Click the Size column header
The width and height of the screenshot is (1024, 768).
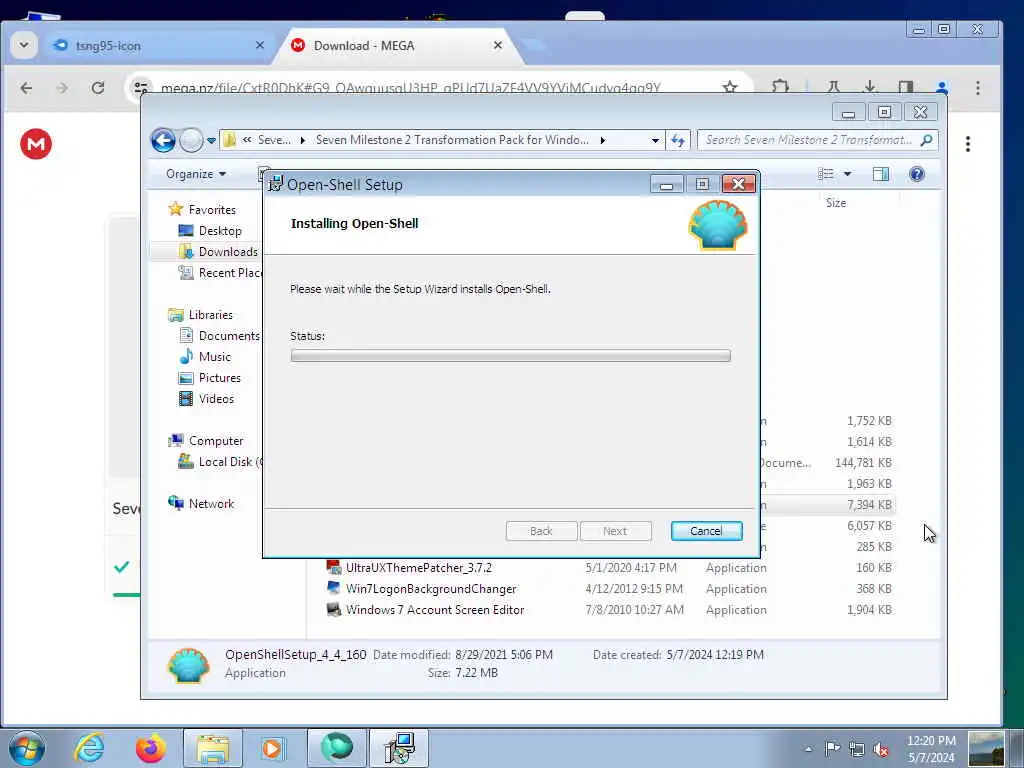tap(836, 202)
